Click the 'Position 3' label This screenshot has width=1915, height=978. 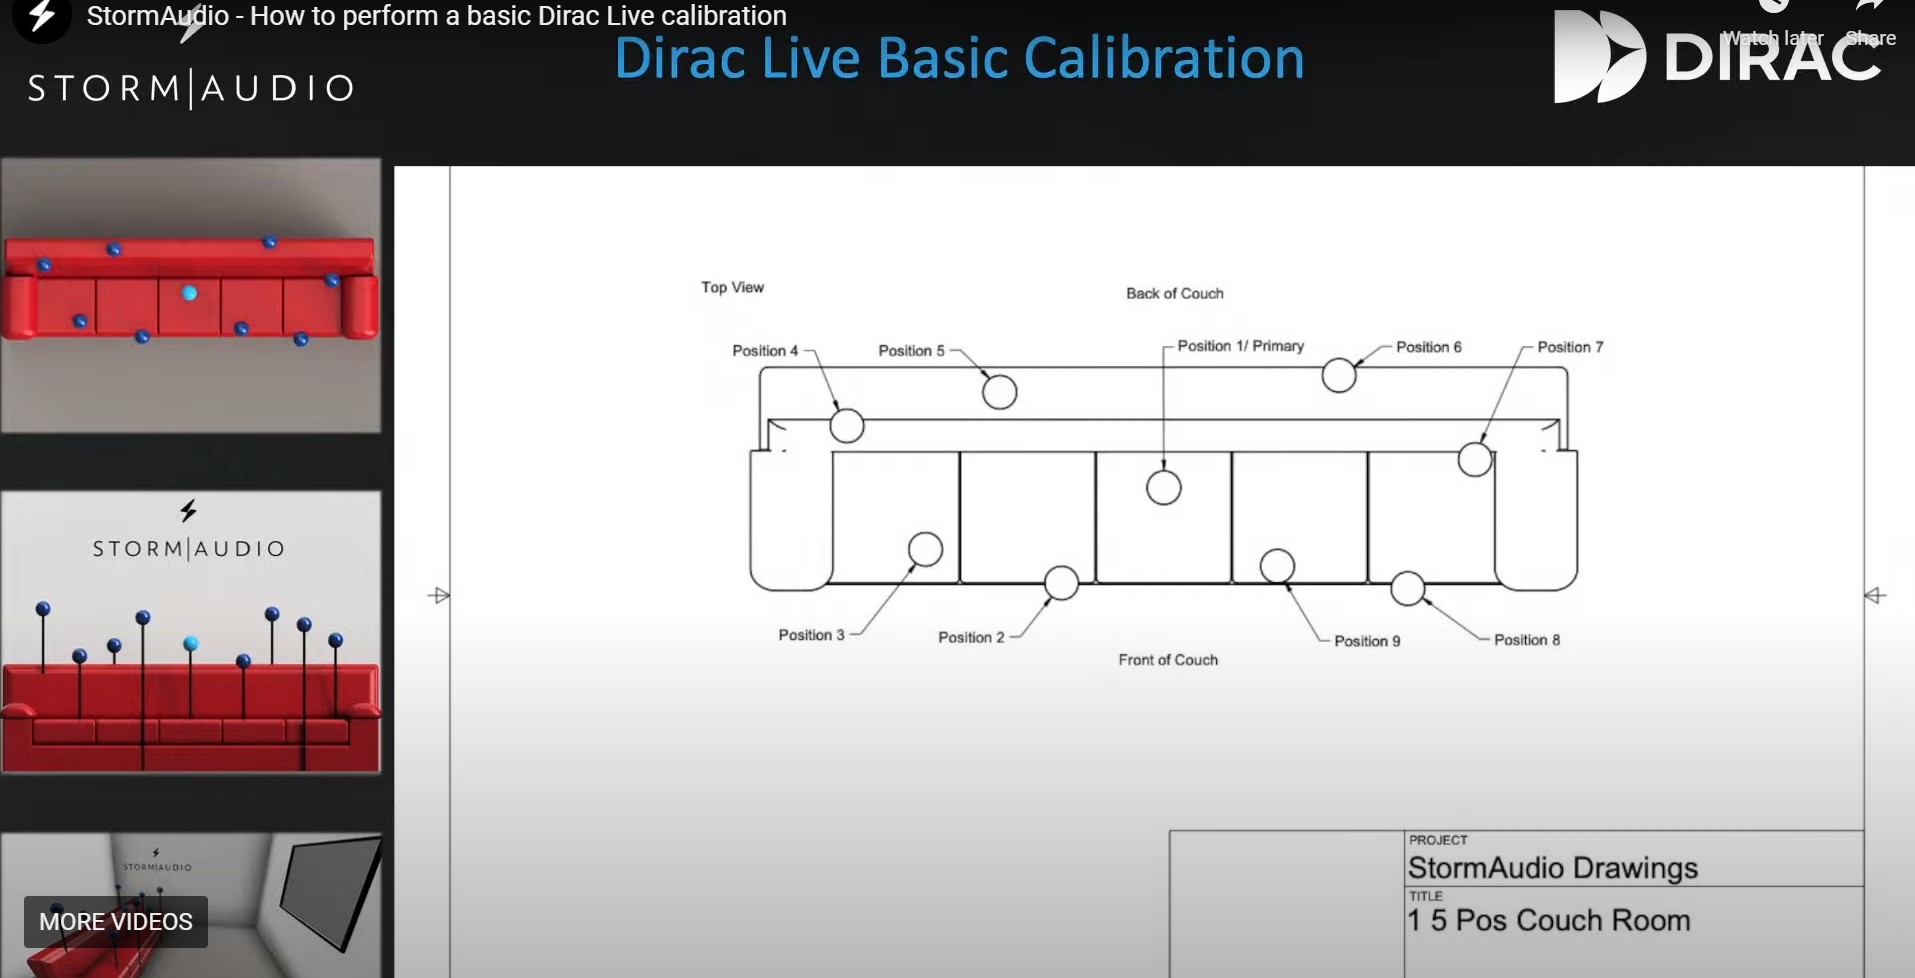click(x=811, y=635)
